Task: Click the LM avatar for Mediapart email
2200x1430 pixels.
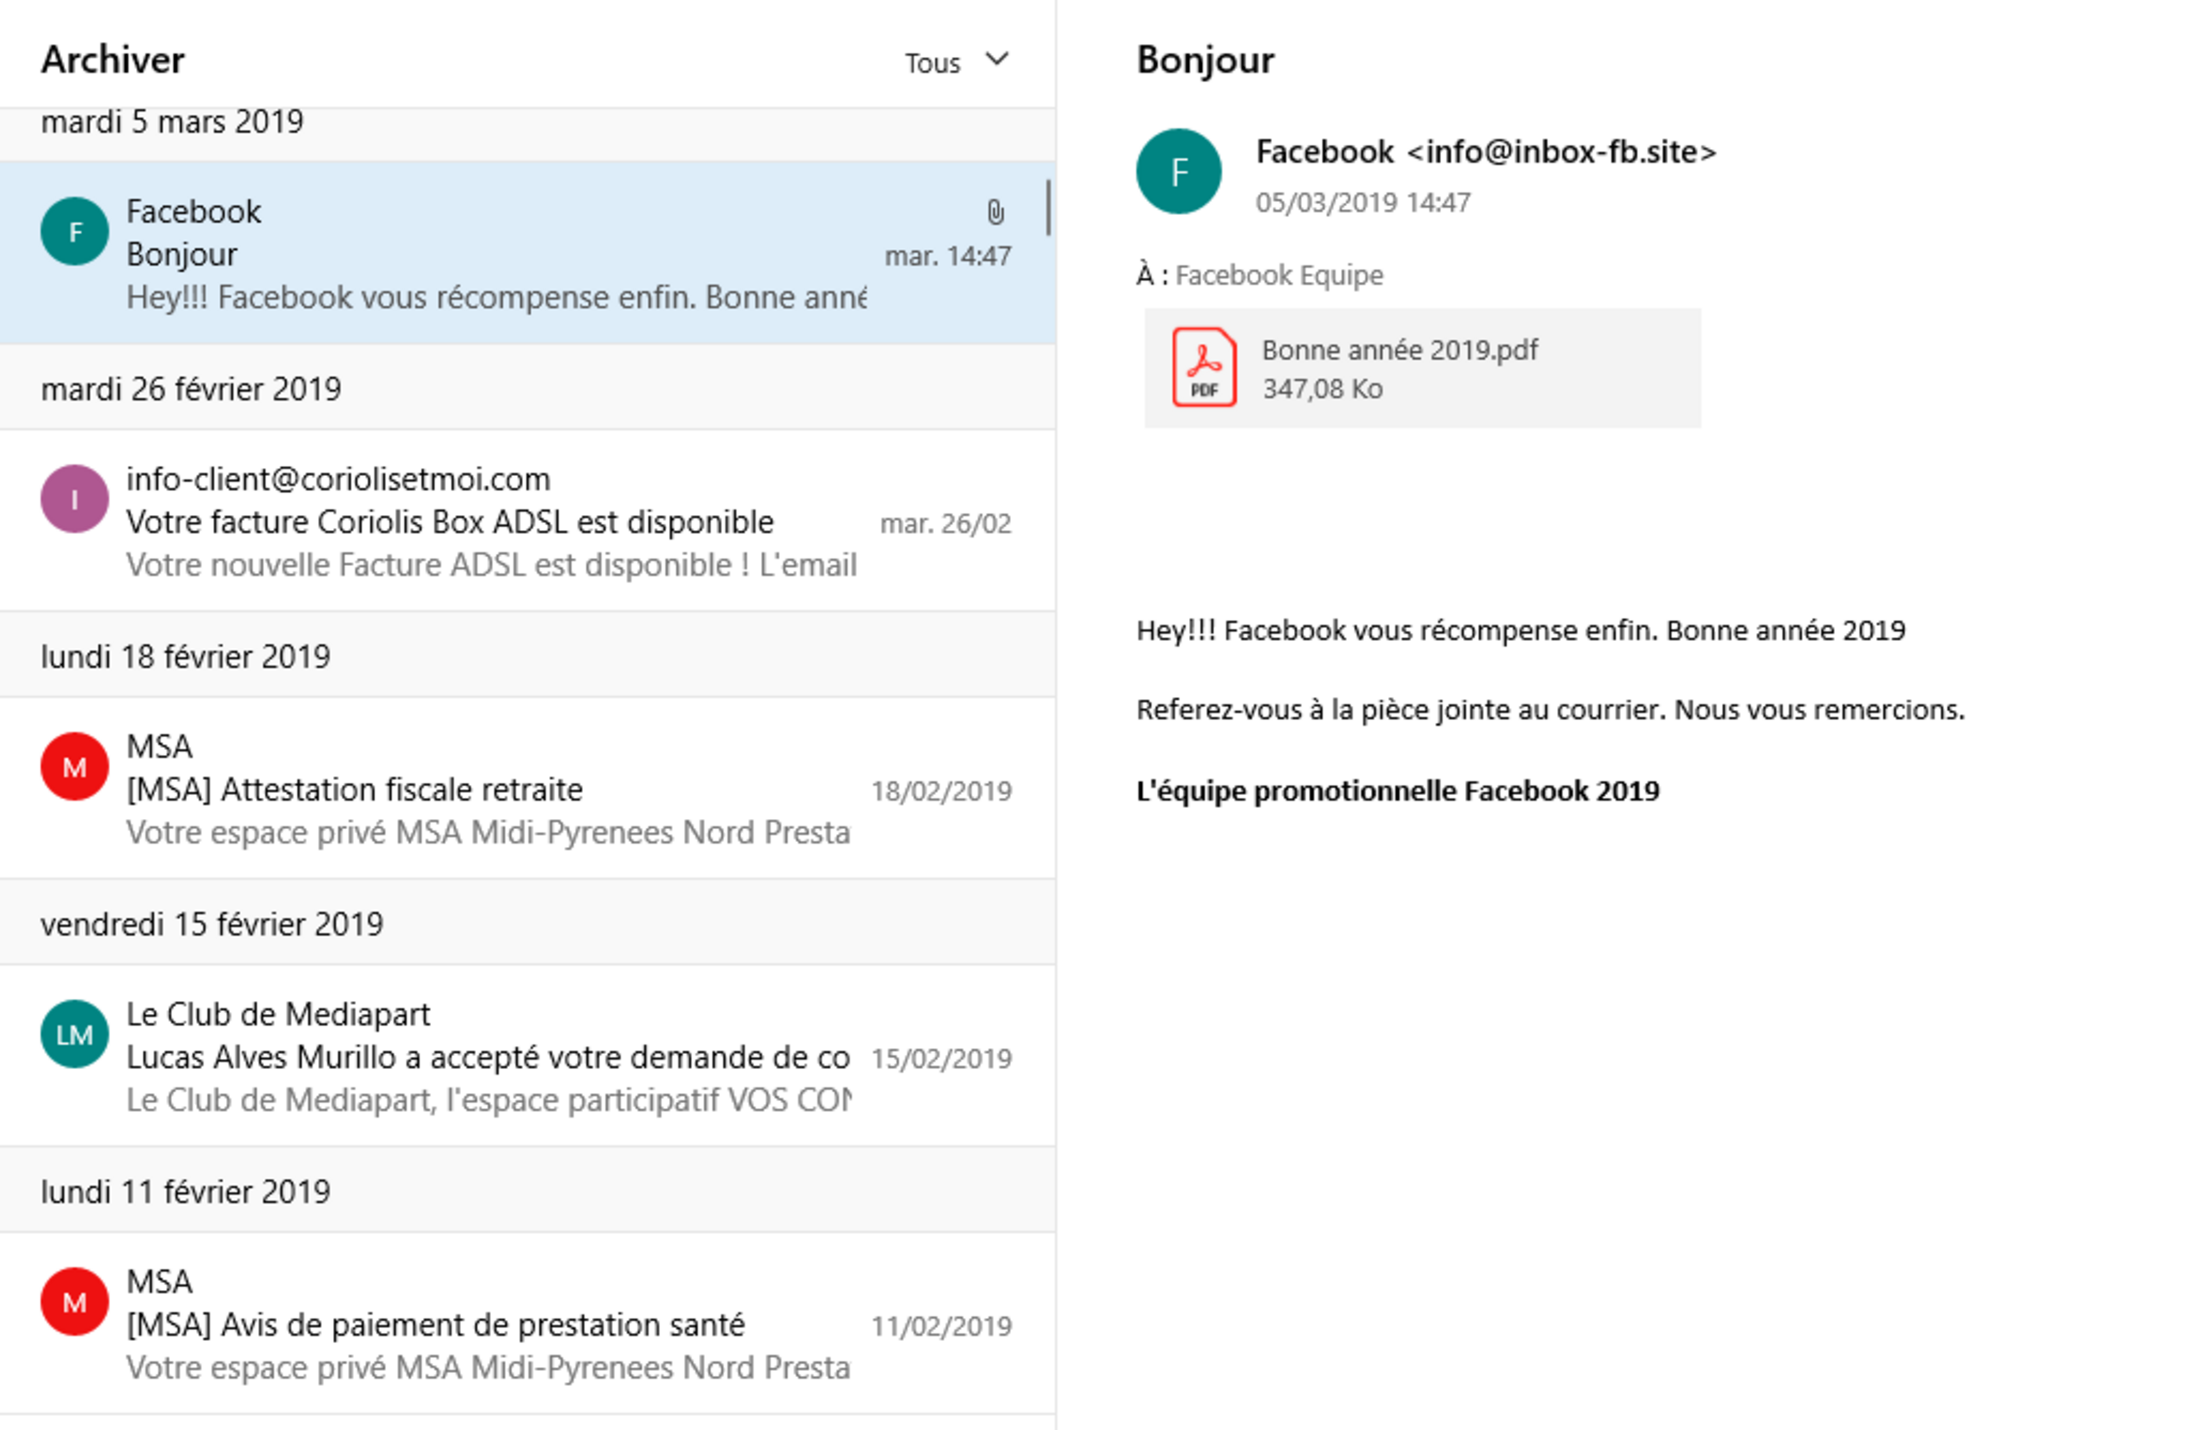Action: 75,1035
